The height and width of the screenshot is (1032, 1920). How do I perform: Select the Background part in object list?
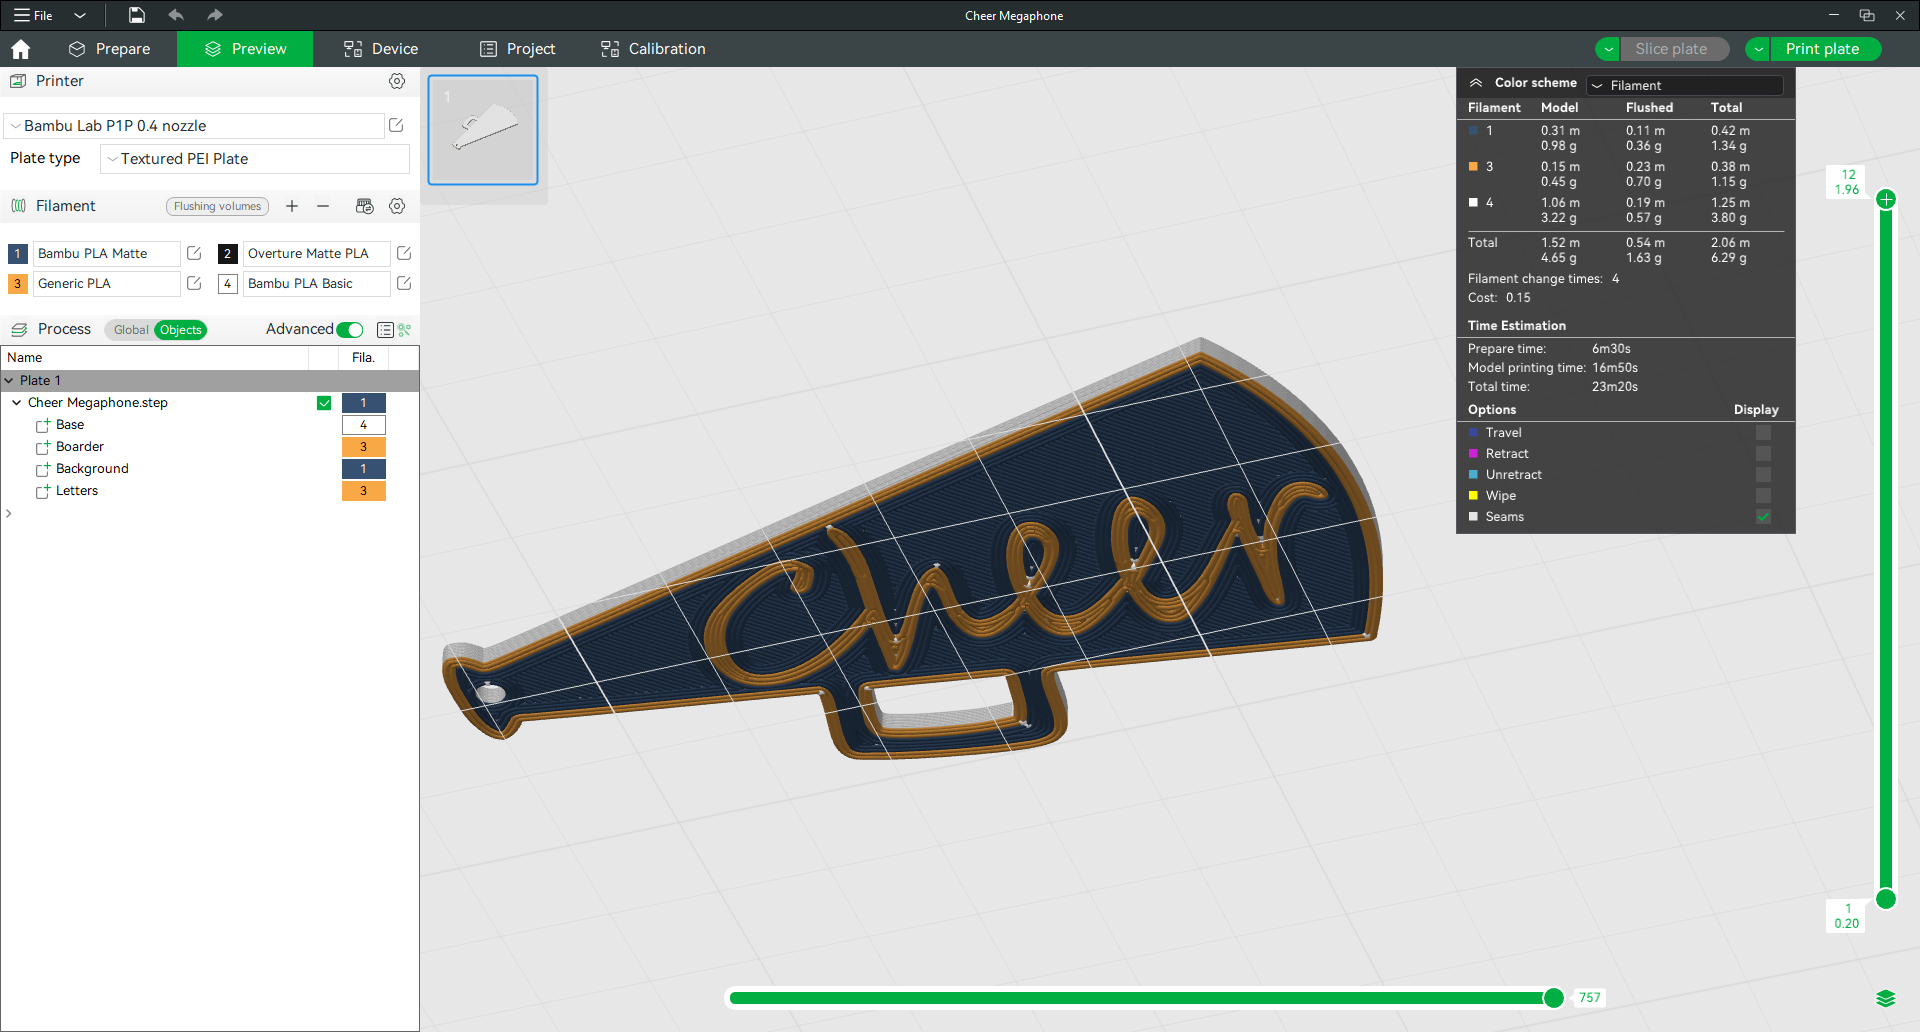click(x=92, y=469)
